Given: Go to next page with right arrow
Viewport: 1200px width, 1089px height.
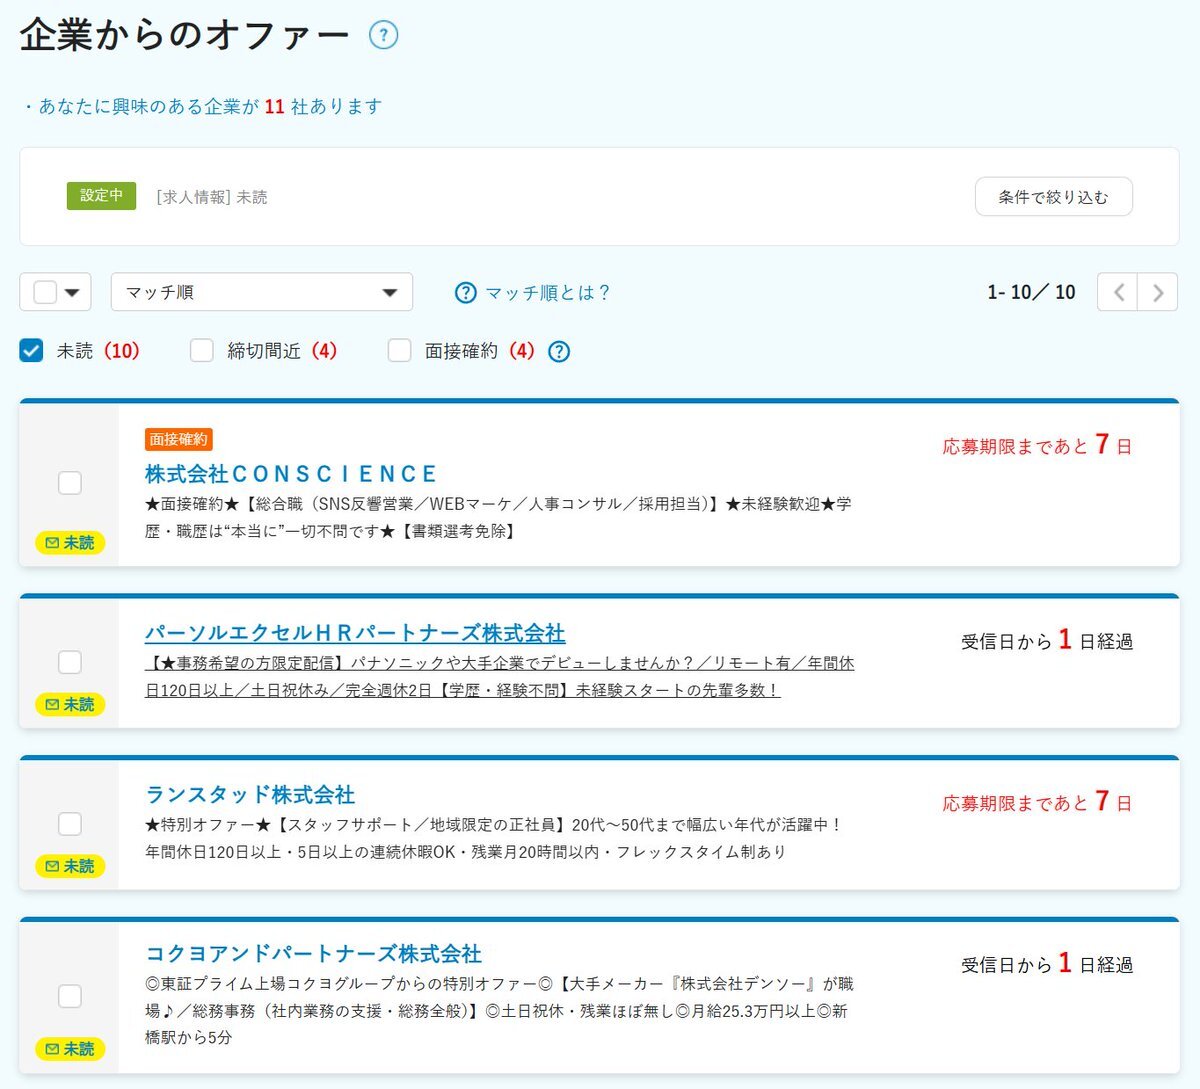Looking at the screenshot, I should pyautogui.click(x=1157, y=292).
